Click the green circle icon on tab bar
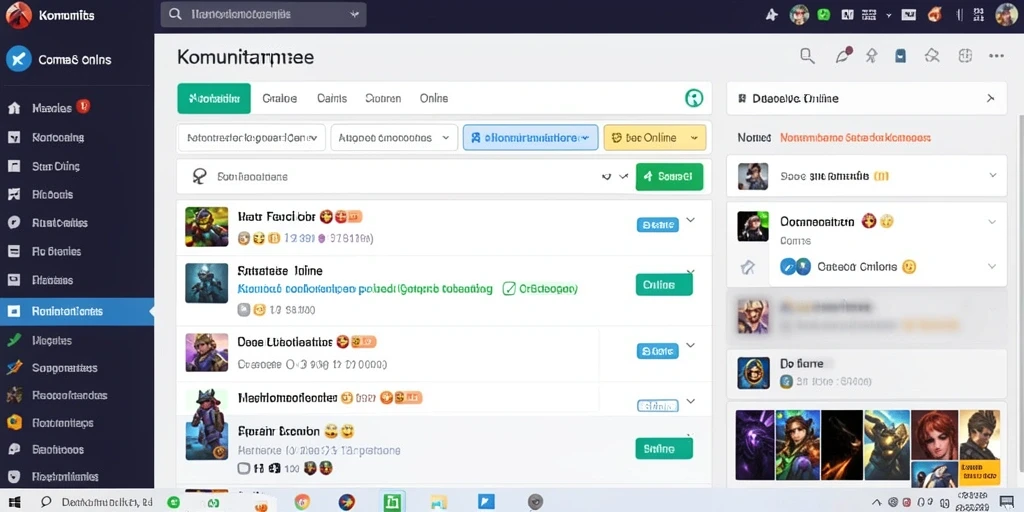 [x=694, y=99]
